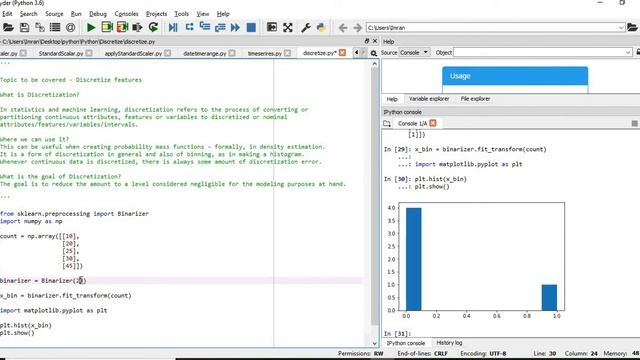Stop debugging with blue square
This screenshot has width=640, height=360.
251,28
